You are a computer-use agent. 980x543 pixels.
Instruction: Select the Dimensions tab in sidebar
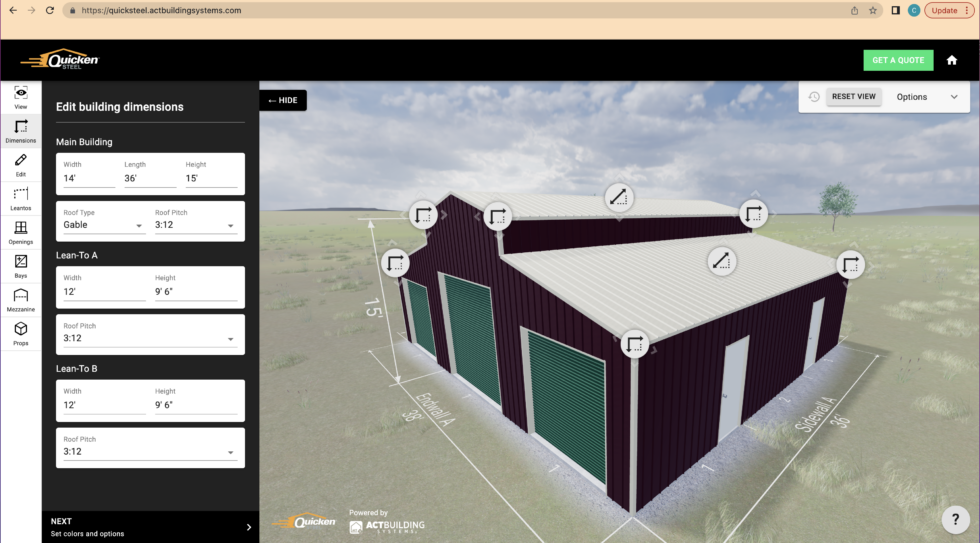[x=20, y=131]
